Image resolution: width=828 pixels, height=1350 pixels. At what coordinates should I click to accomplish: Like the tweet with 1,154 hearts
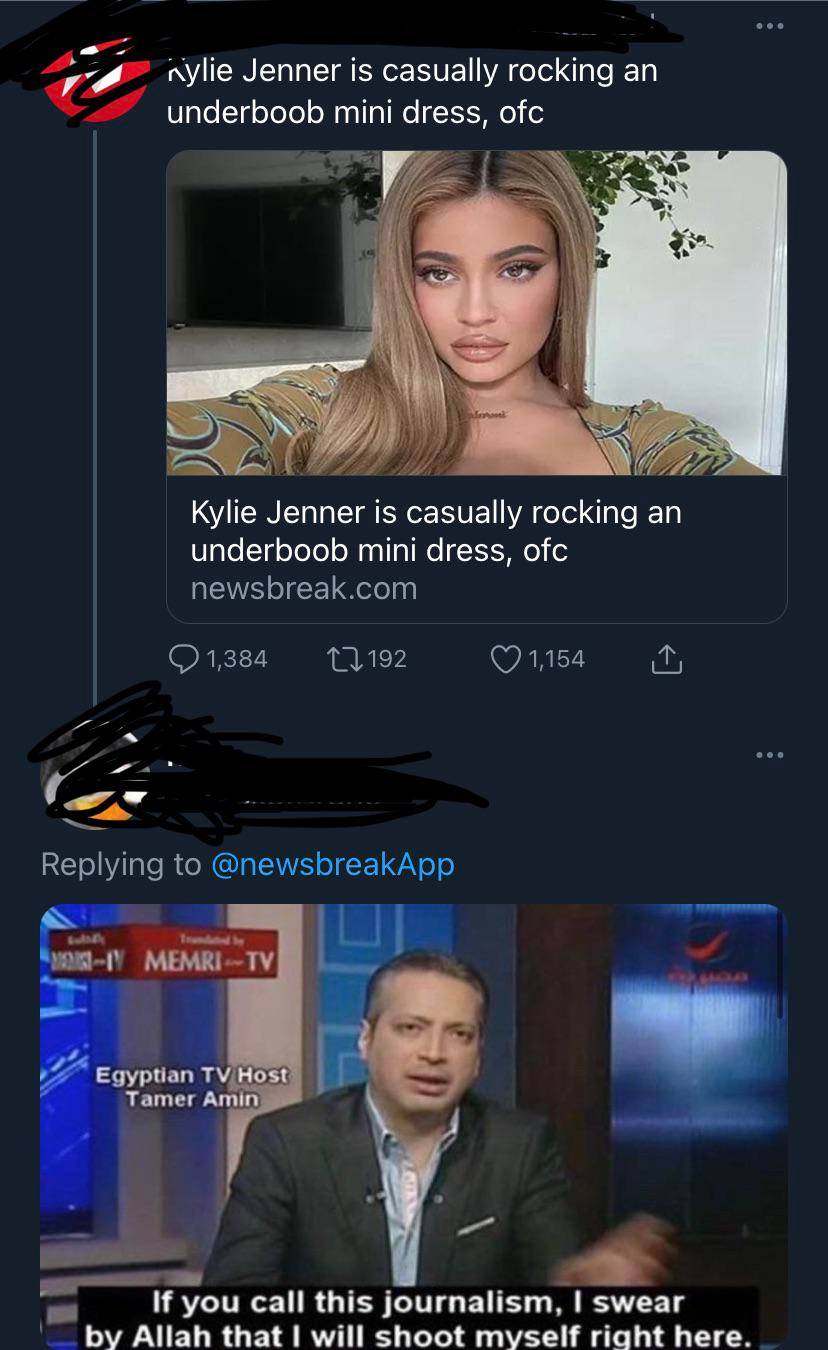(x=506, y=658)
